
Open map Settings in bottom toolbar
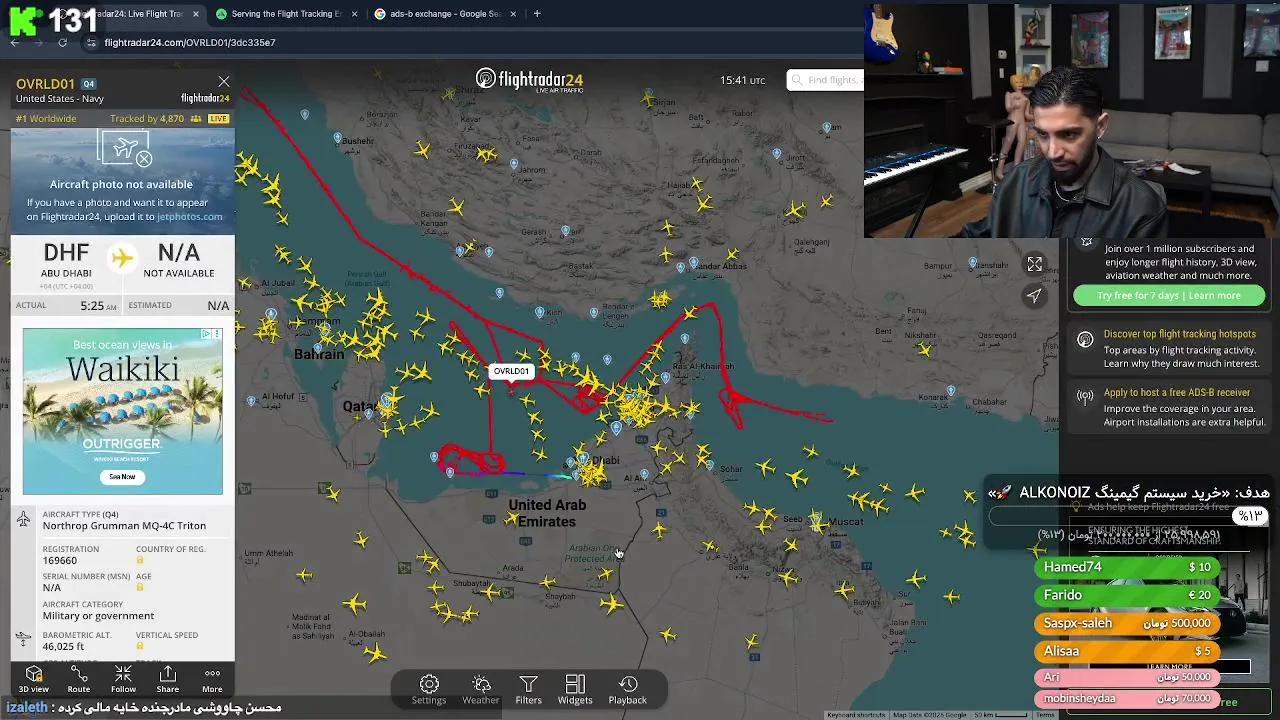(x=429, y=690)
